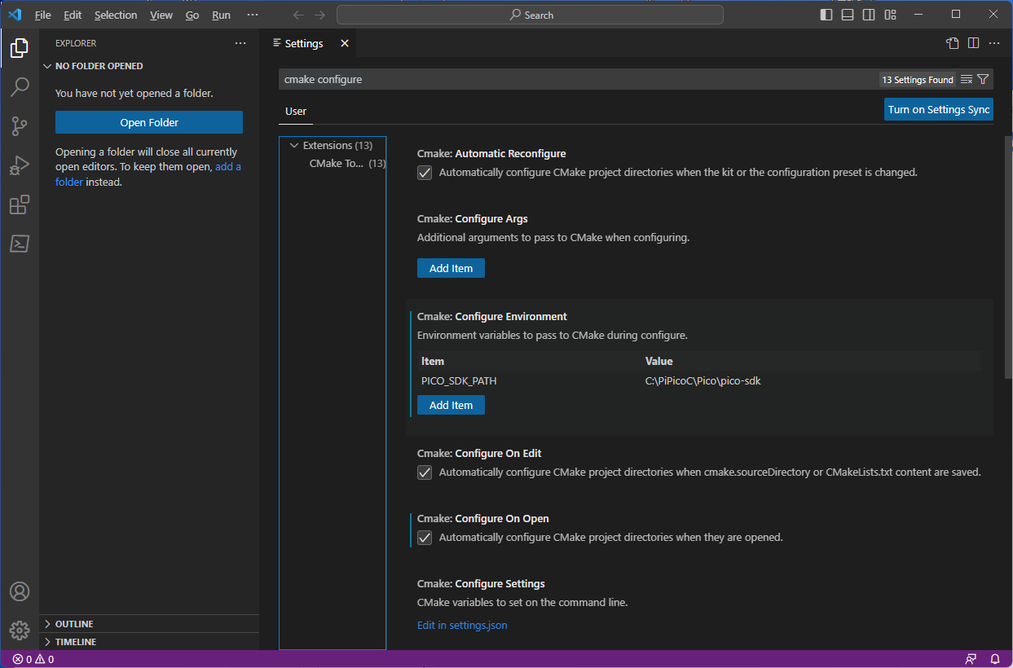1013x668 pixels.
Task: Focus the settings search field
Action: point(578,79)
